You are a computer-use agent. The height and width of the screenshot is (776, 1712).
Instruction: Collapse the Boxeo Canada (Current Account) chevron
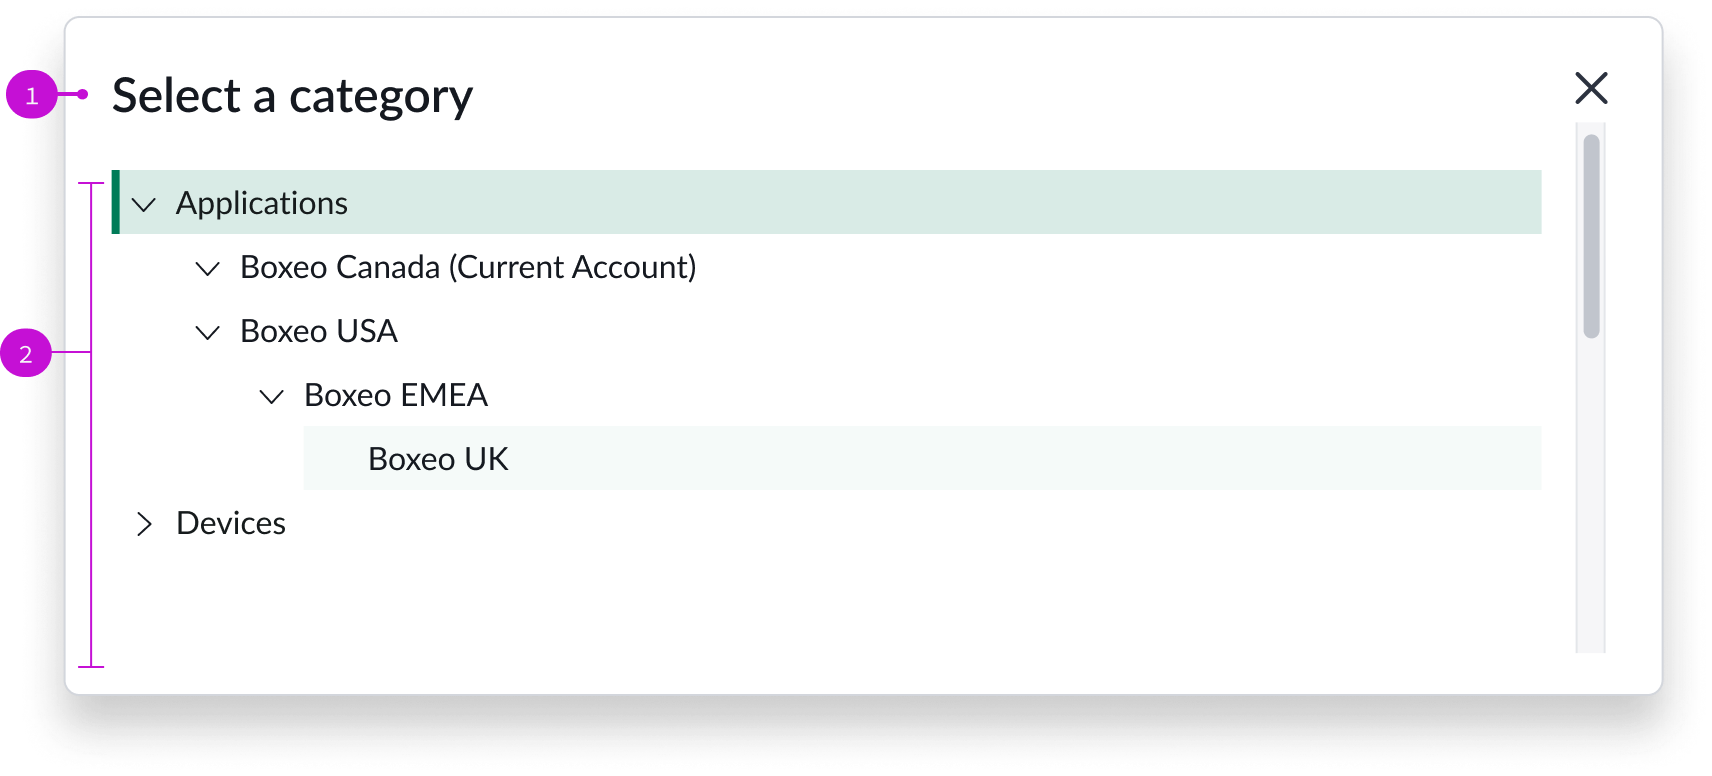tap(207, 268)
